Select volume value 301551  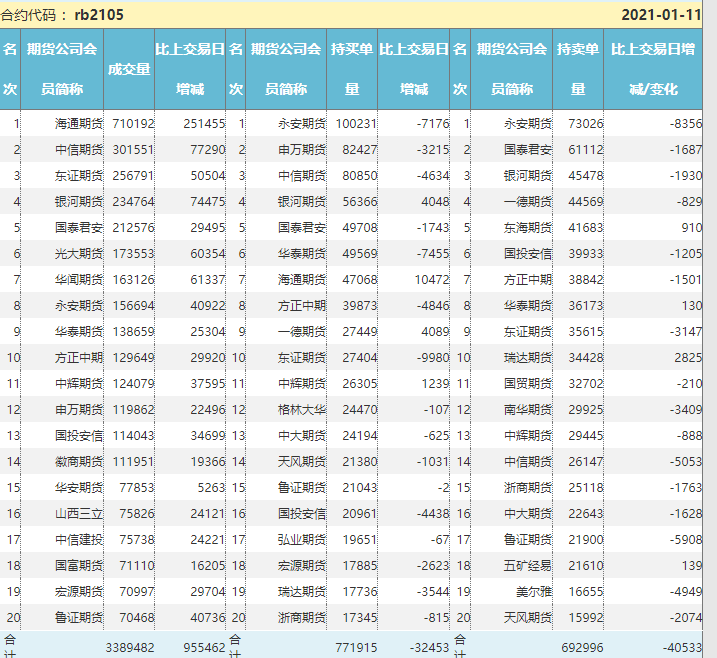click(133, 150)
